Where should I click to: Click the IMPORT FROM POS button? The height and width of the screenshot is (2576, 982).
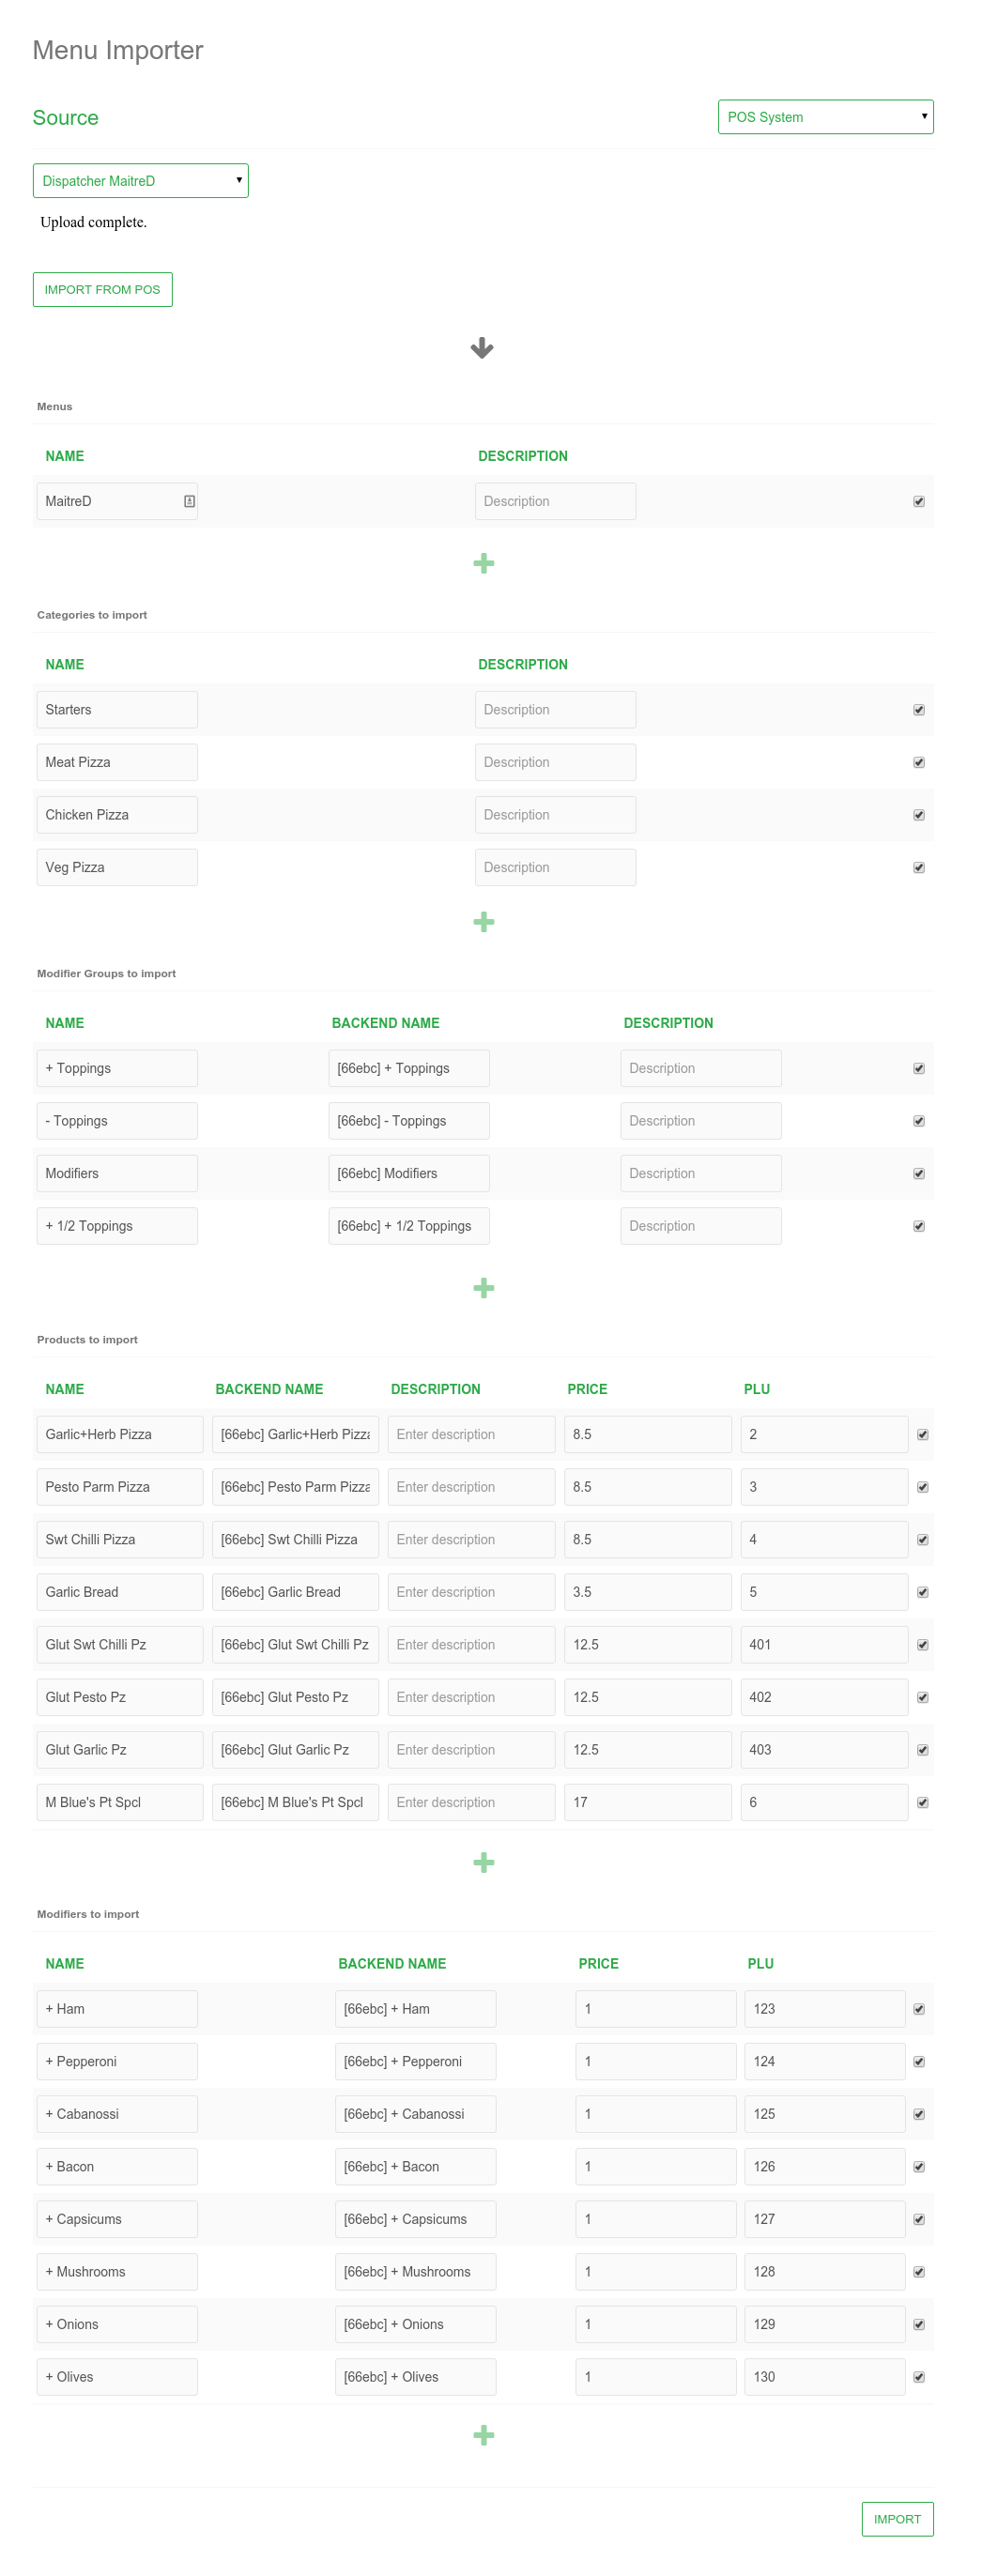pyautogui.click(x=102, y=290)
